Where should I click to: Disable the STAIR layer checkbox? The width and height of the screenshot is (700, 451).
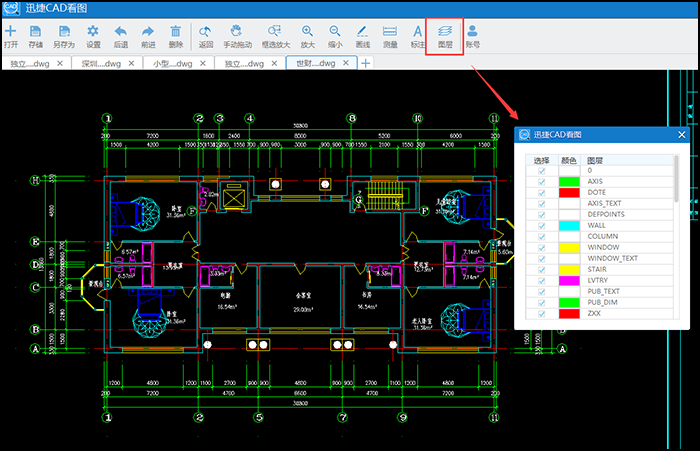(542, 269)
